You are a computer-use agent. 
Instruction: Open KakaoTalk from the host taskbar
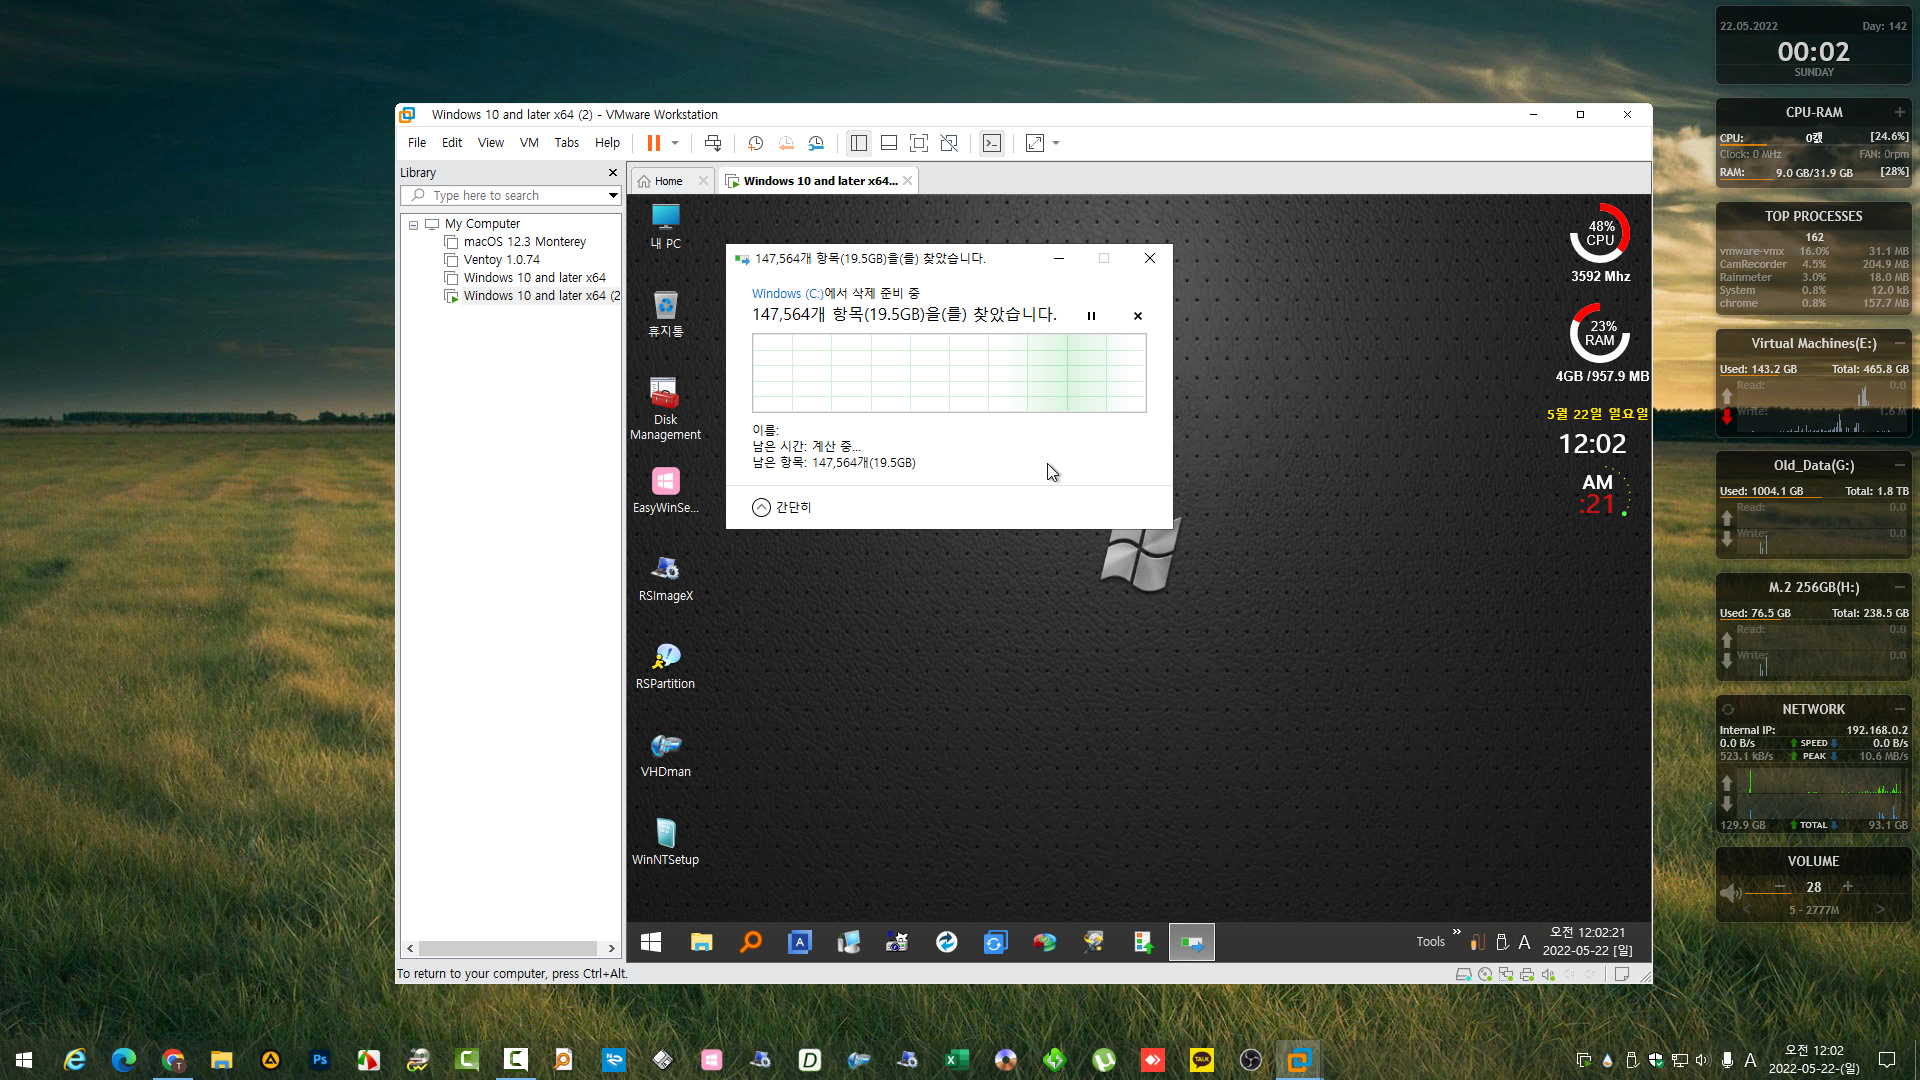[x=1201, y=1060]
